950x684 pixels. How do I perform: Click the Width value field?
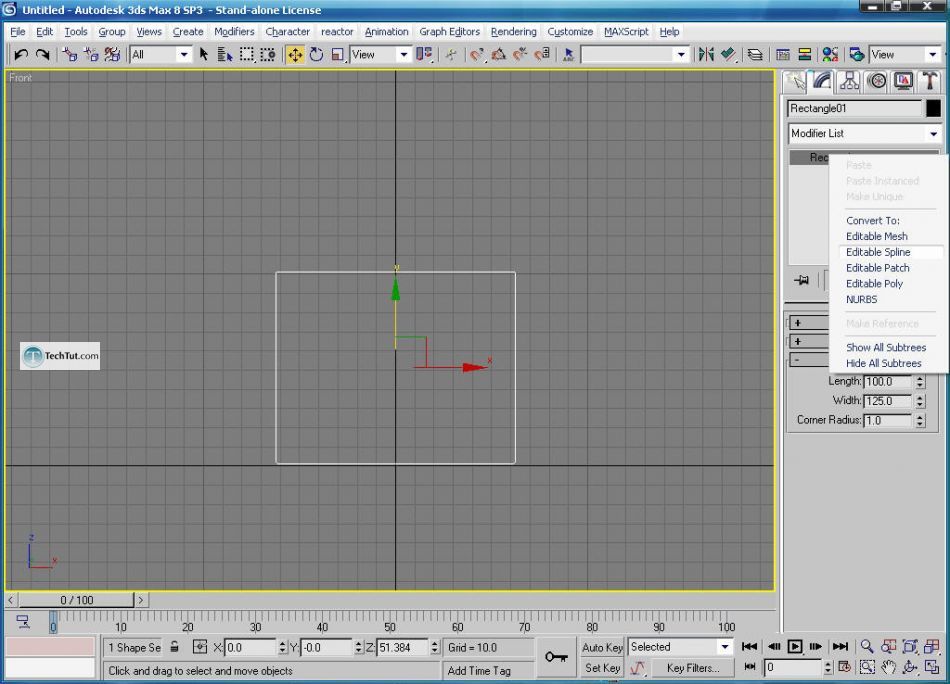[888, 401]
